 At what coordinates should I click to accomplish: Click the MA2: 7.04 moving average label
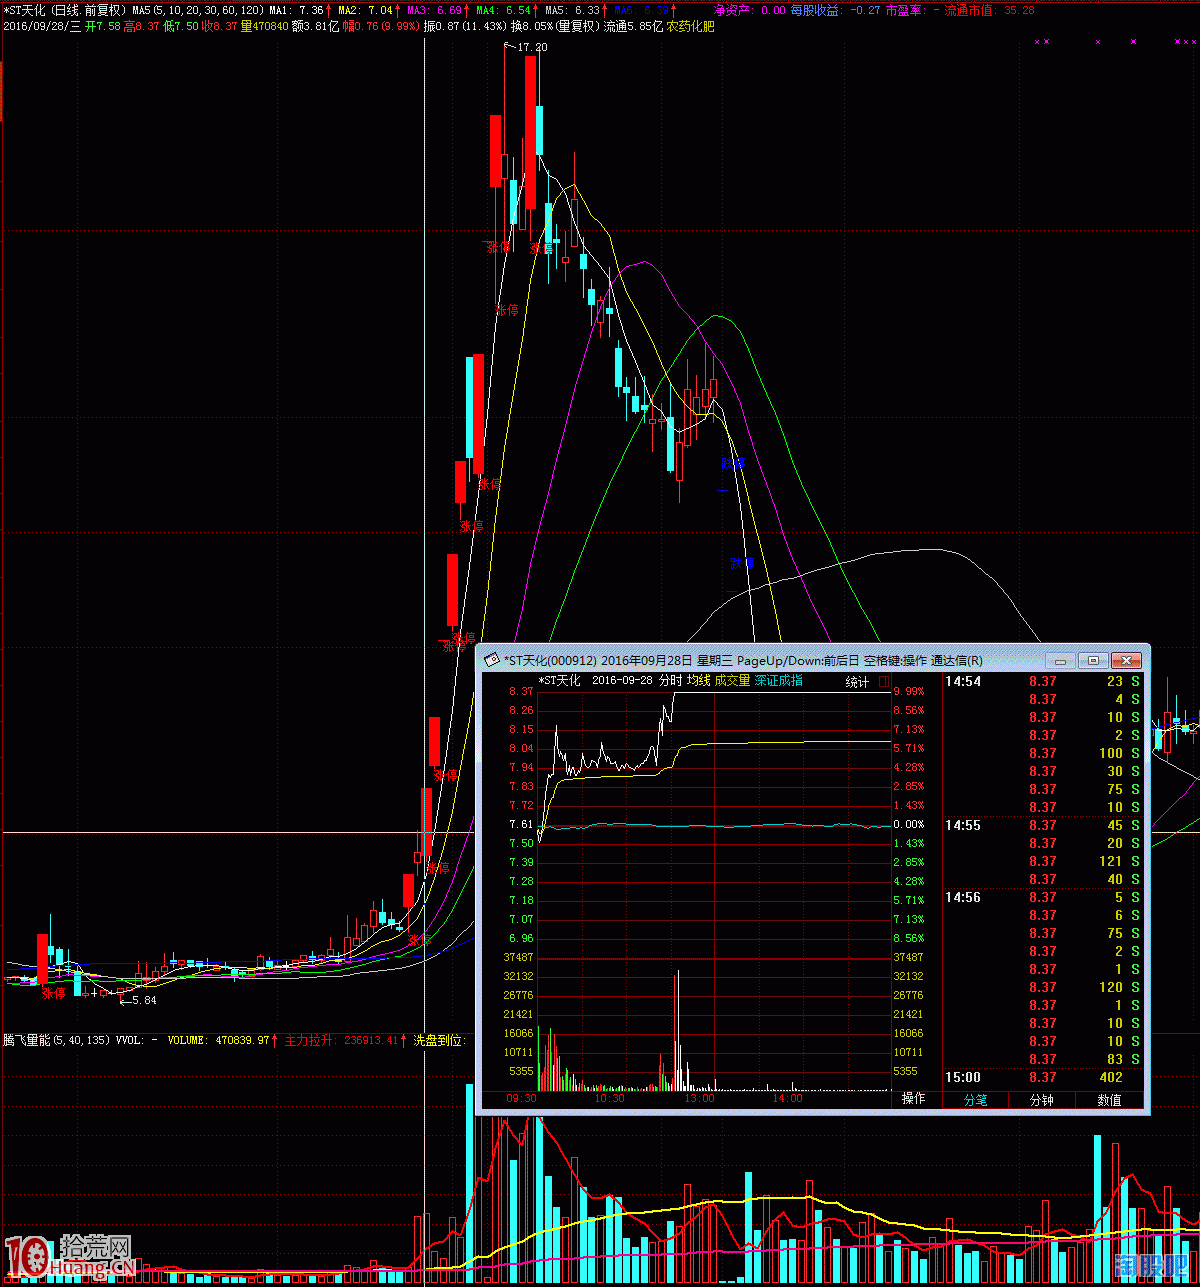(366, 10)
